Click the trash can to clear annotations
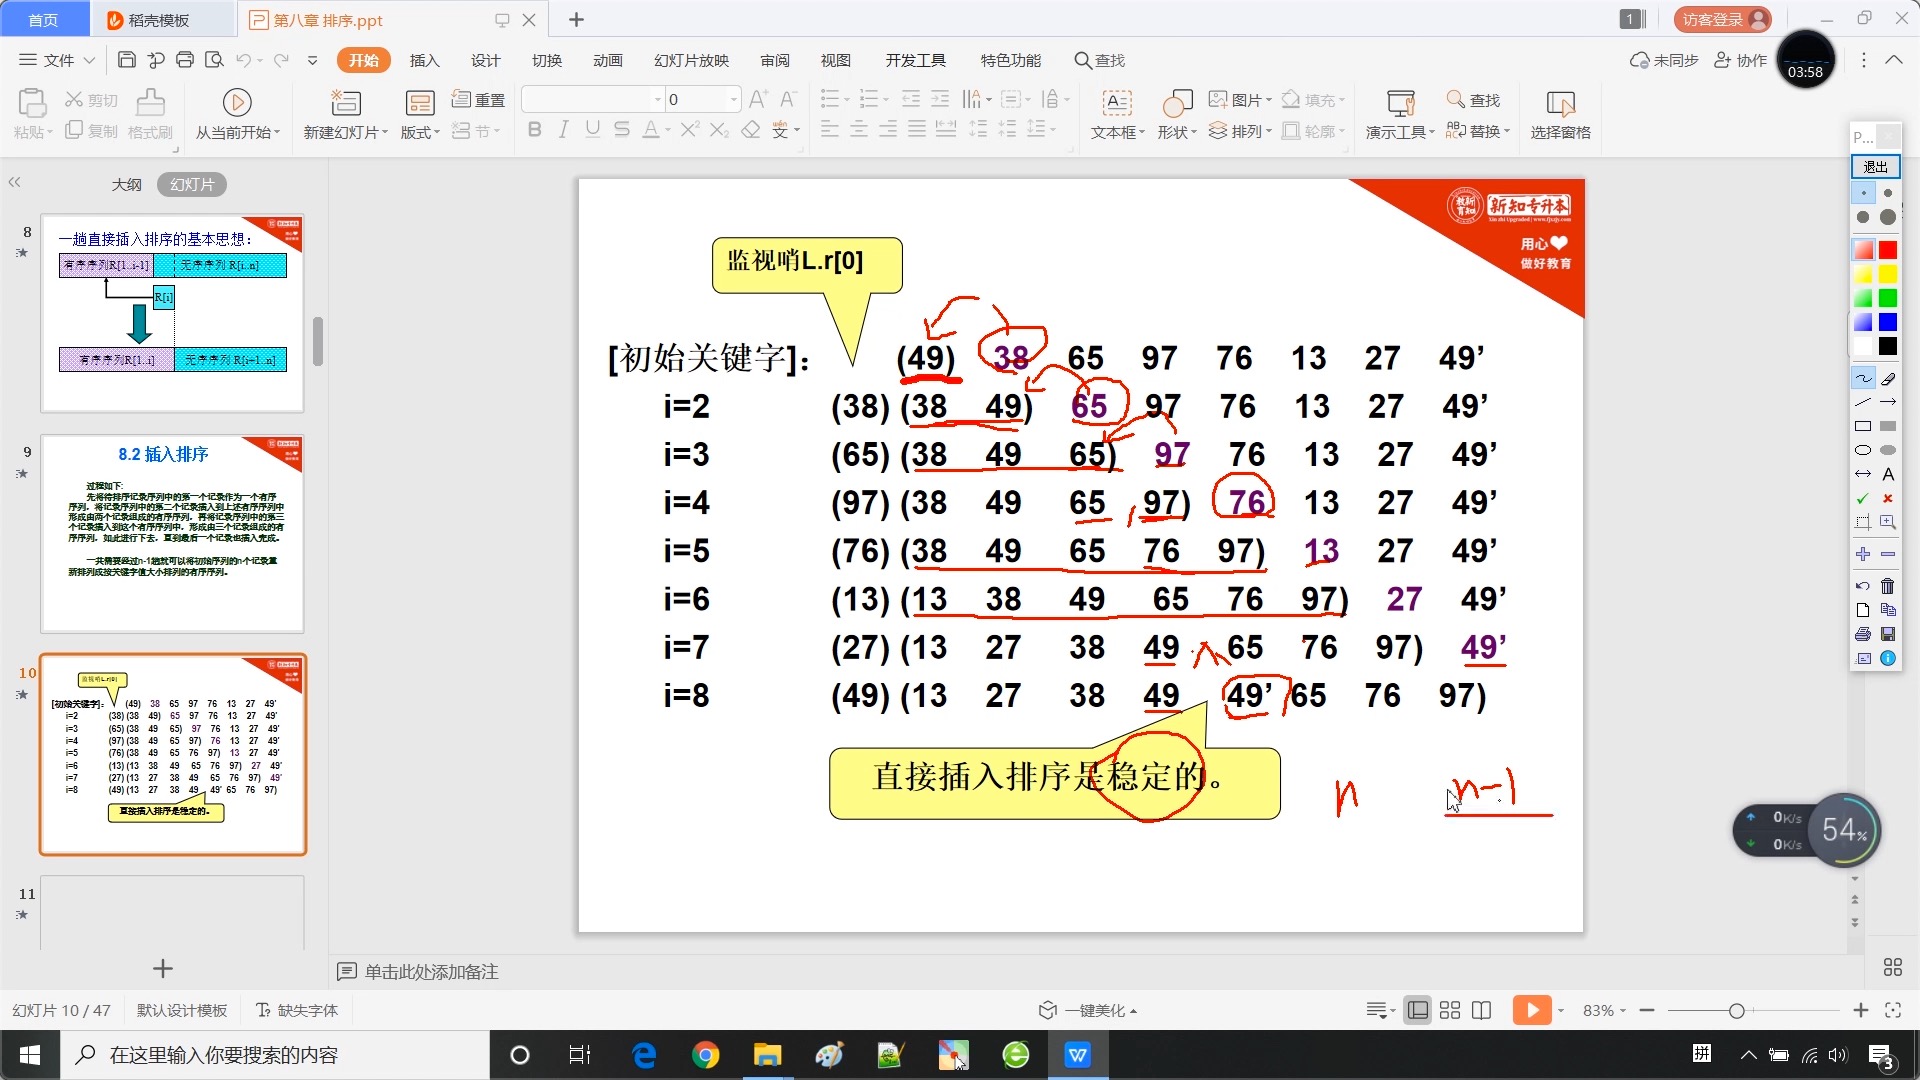1920x1080 pixels. pyautogui.click(x=1888, y=586)
